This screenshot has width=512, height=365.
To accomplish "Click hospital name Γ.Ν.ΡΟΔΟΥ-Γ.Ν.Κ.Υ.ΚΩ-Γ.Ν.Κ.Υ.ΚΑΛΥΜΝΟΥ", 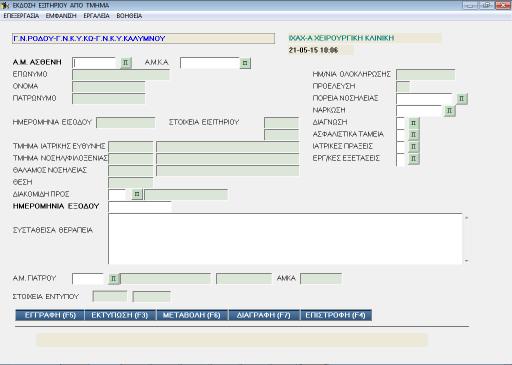I will coord(89,39).
